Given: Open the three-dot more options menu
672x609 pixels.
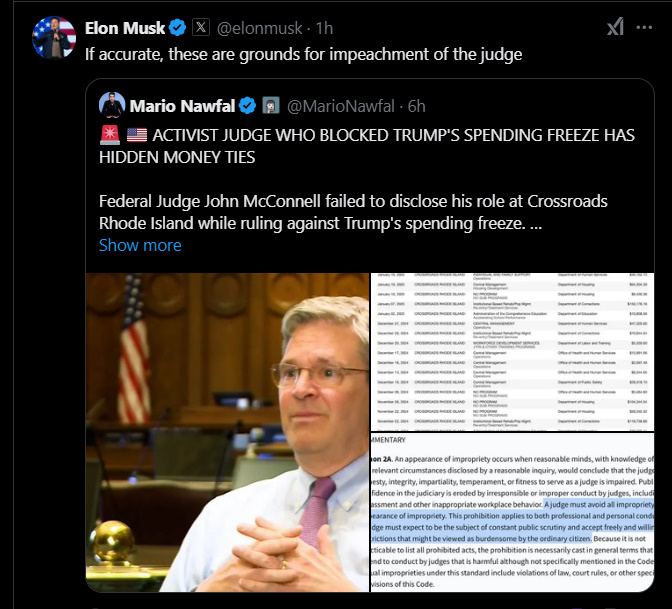Looking at the screenshot, I should coord(644,27).
